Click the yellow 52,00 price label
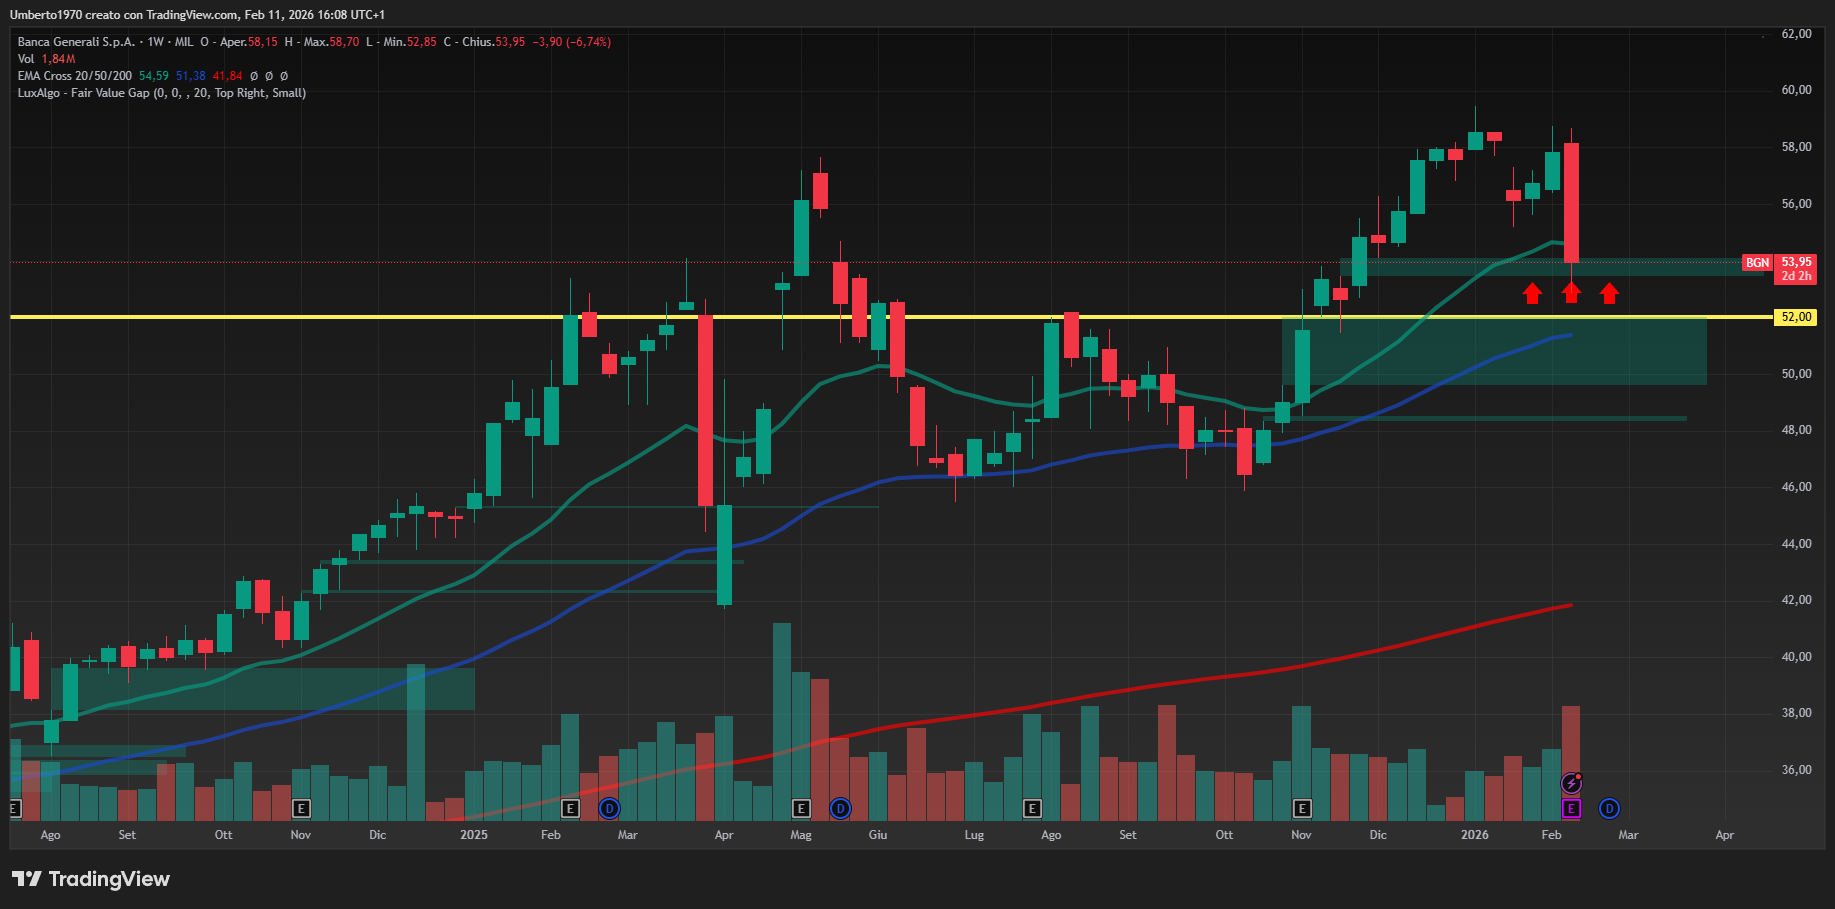 [1796, 317]
